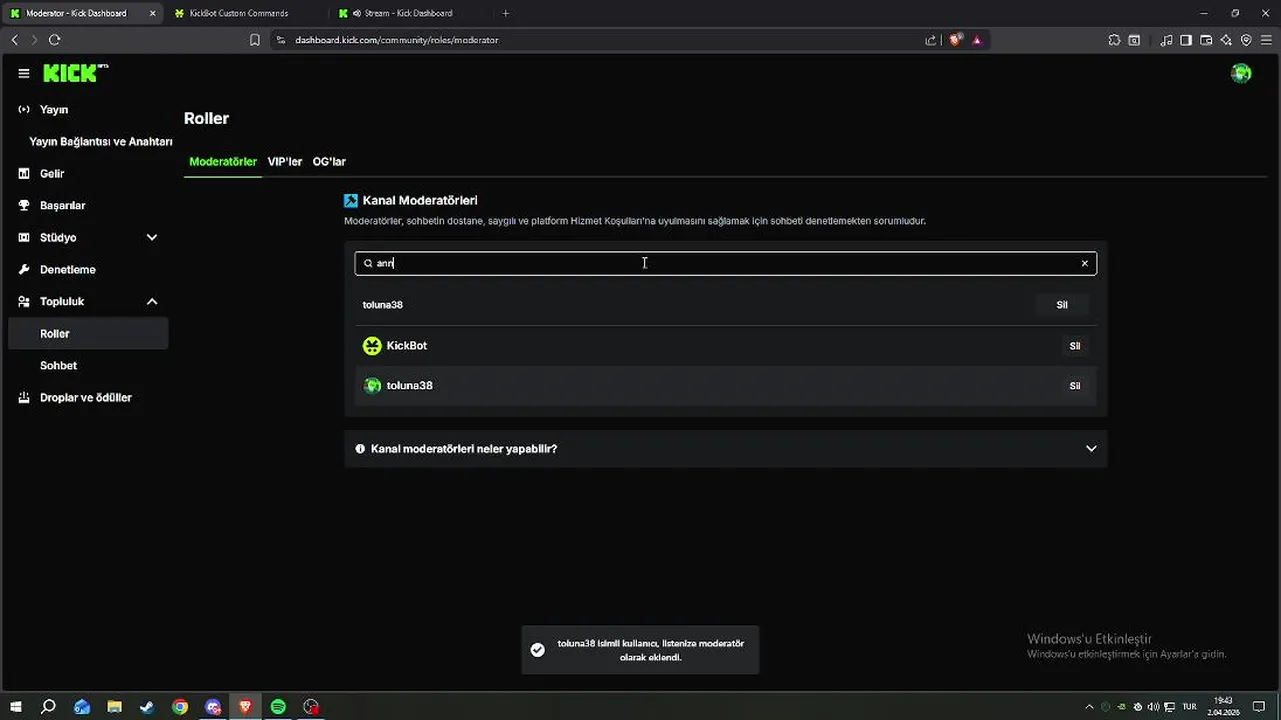Image resolution: width=1281 pixels, height=720 pixels.
Task: Show hidden system tray icons
Action: click(1090, 707)
